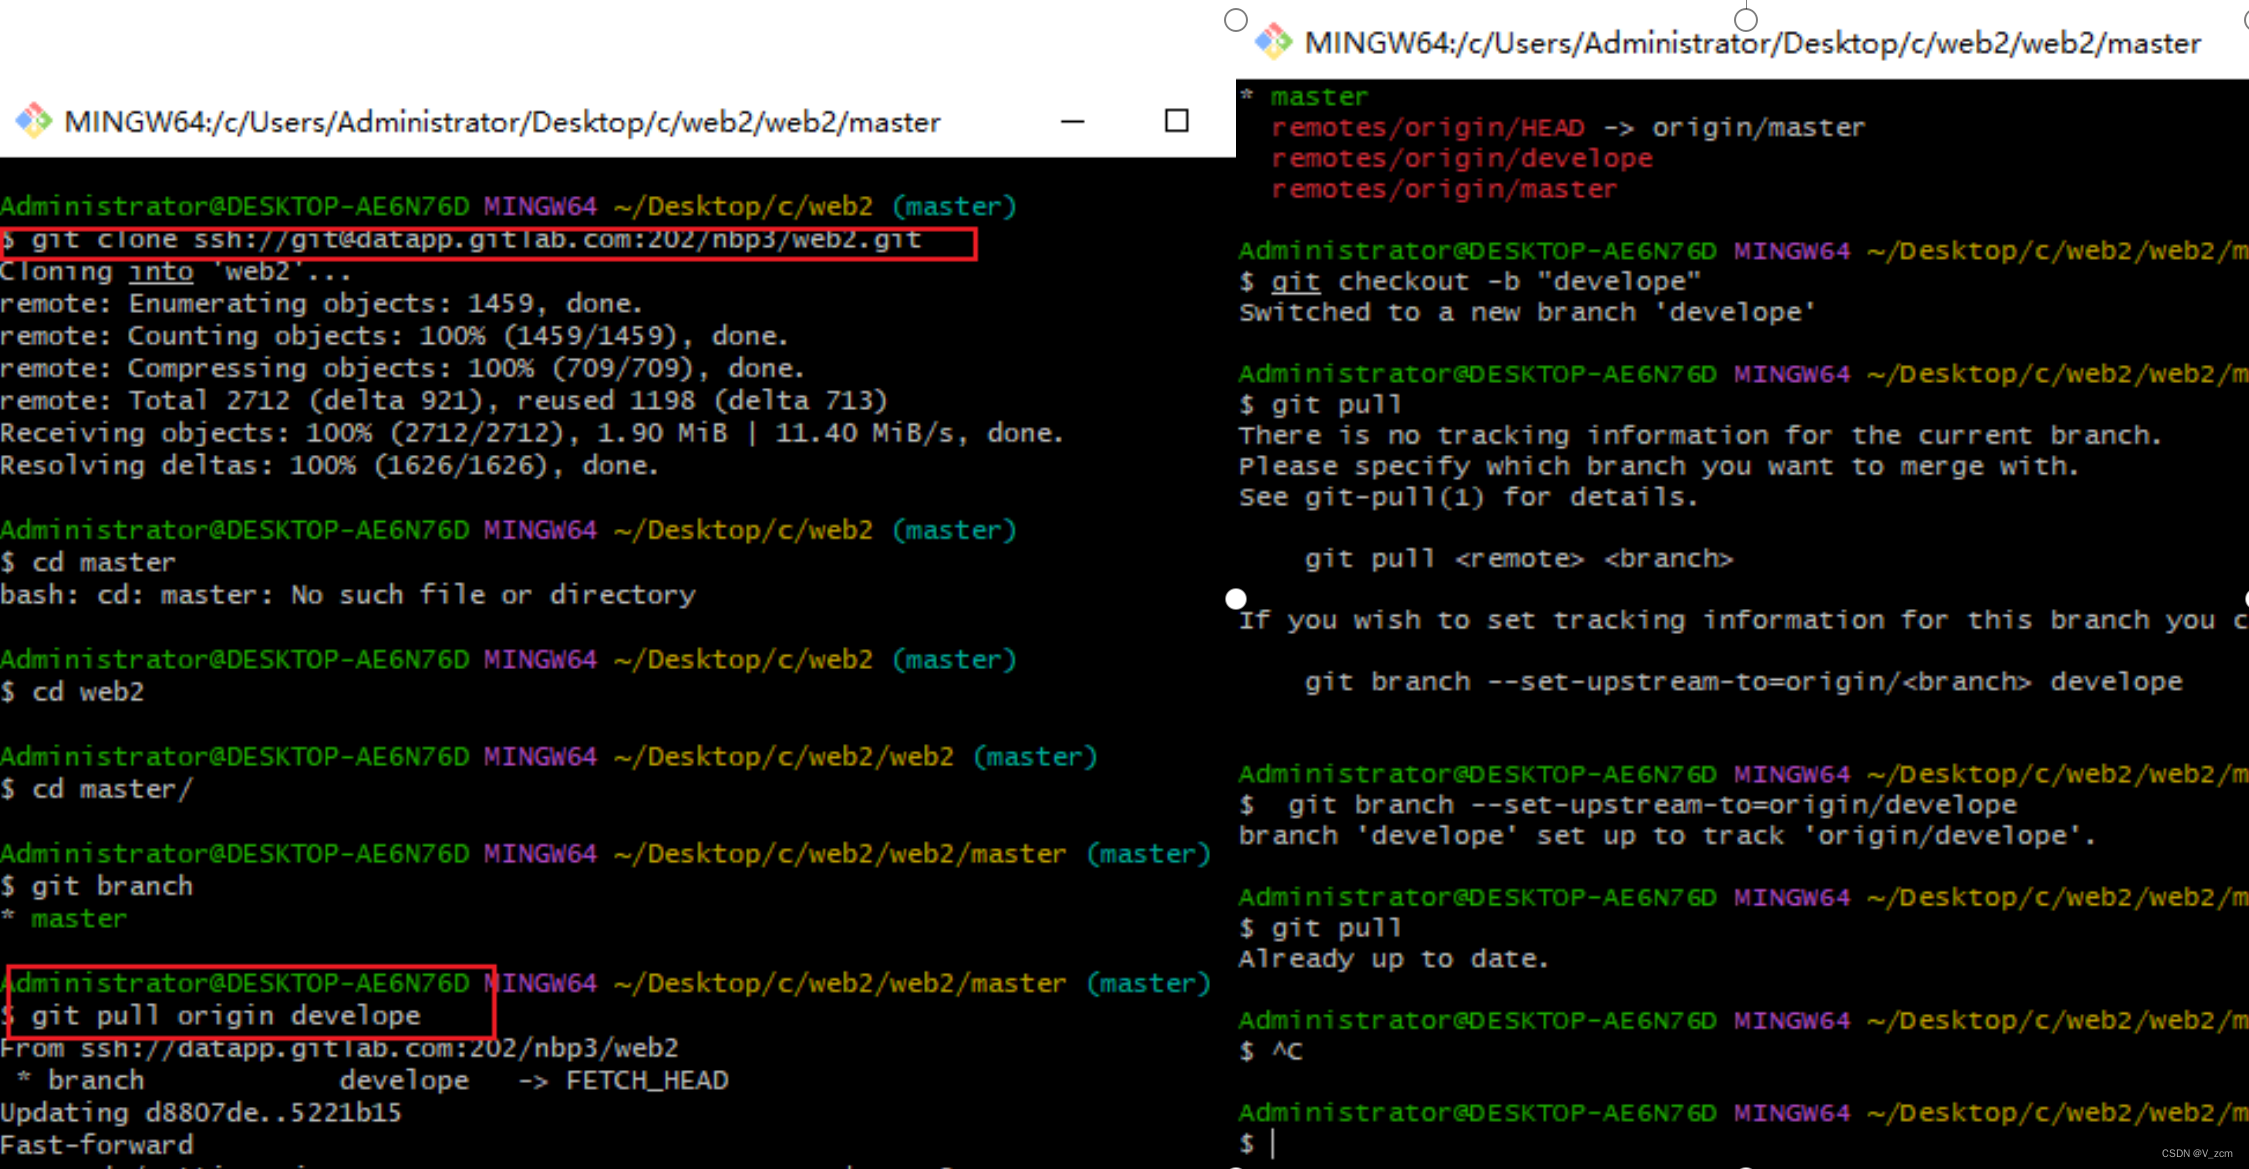Click the 'cd web2' command line
2249x1169 pixels.
tap(88, 692)
